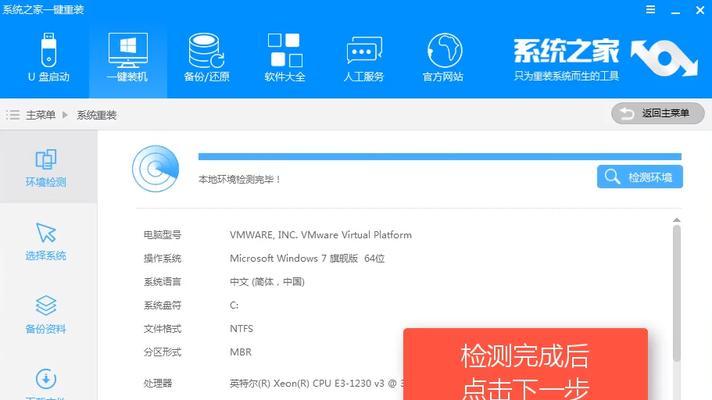Click the 文件格式 label
712x400 pixels.
[162, 328]
